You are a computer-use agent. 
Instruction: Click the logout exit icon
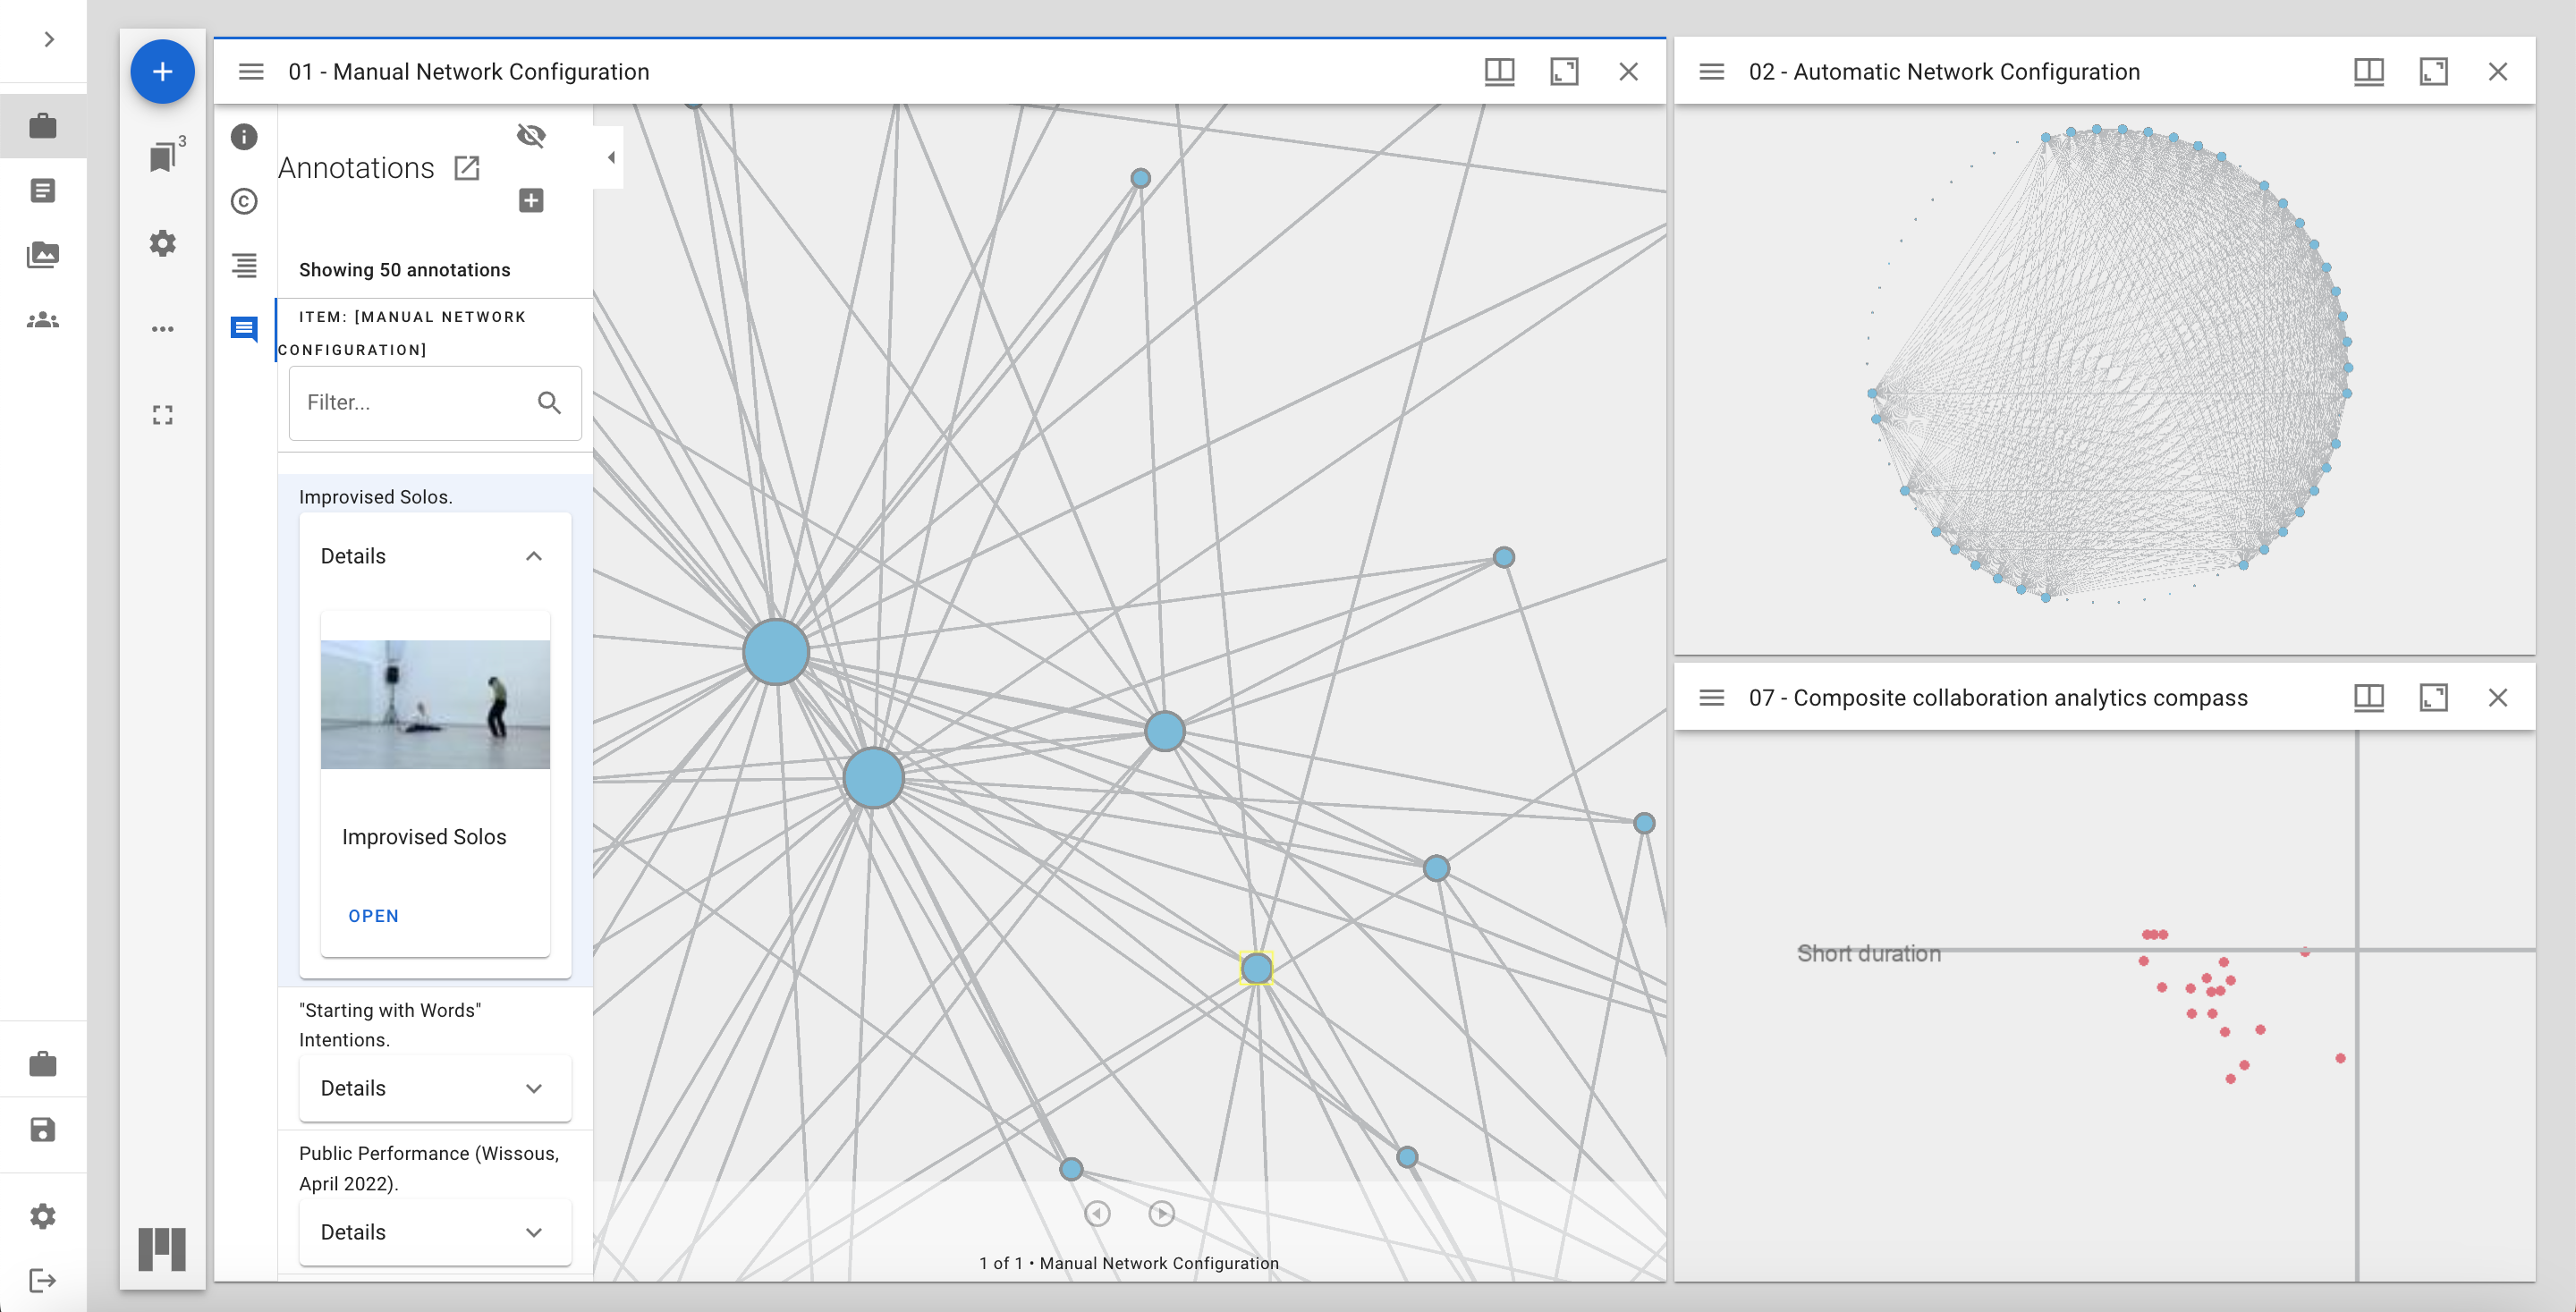[x=43, y=1281]
